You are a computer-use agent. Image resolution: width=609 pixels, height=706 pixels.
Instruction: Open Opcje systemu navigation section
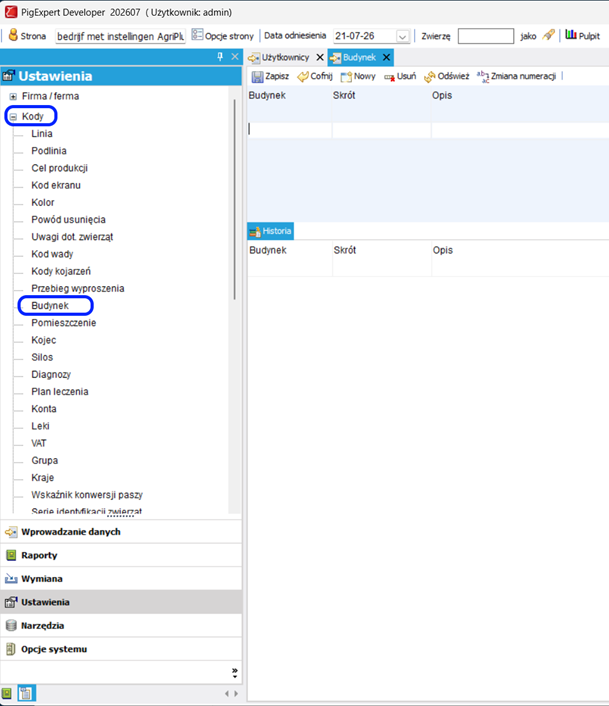tap(121, 649)
